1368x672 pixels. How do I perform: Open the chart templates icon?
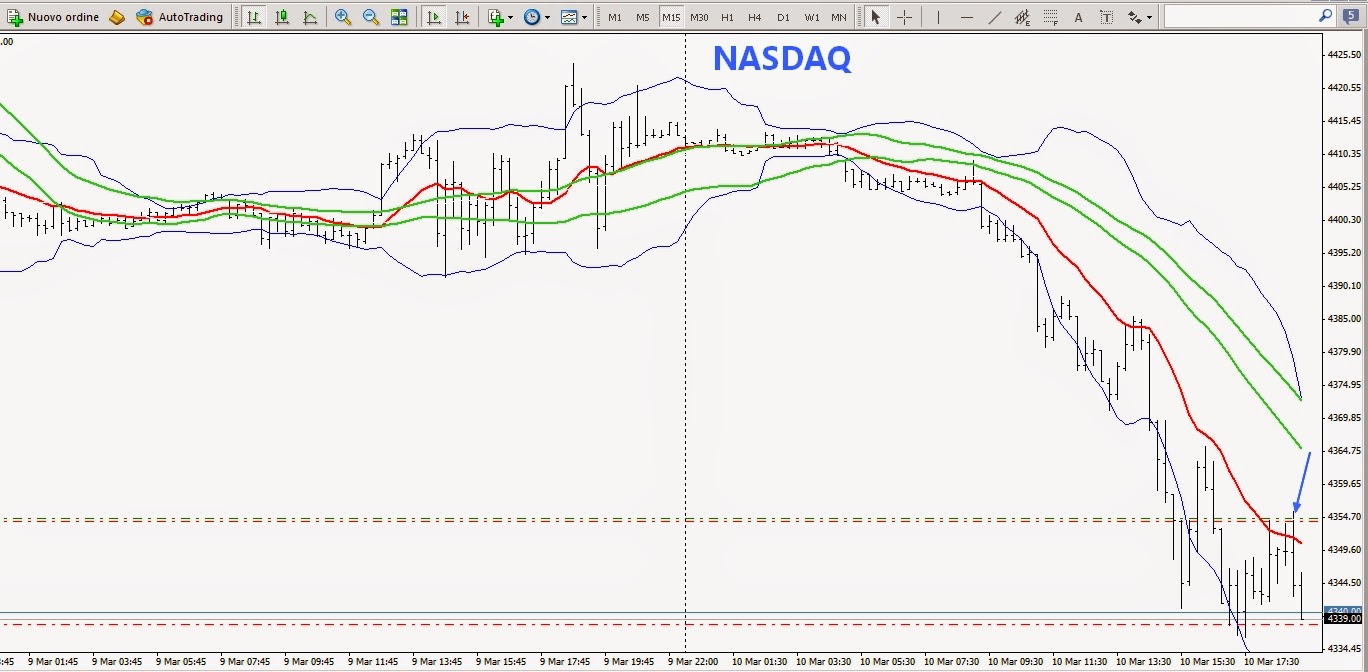click(569, 17)
